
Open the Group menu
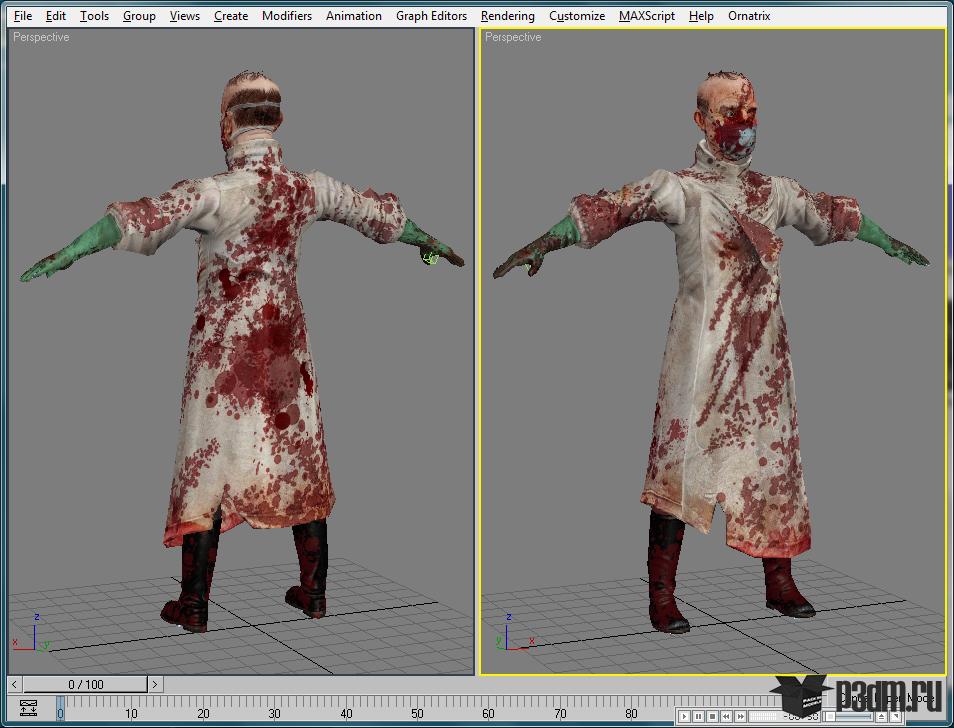click(x=139, y=16)
